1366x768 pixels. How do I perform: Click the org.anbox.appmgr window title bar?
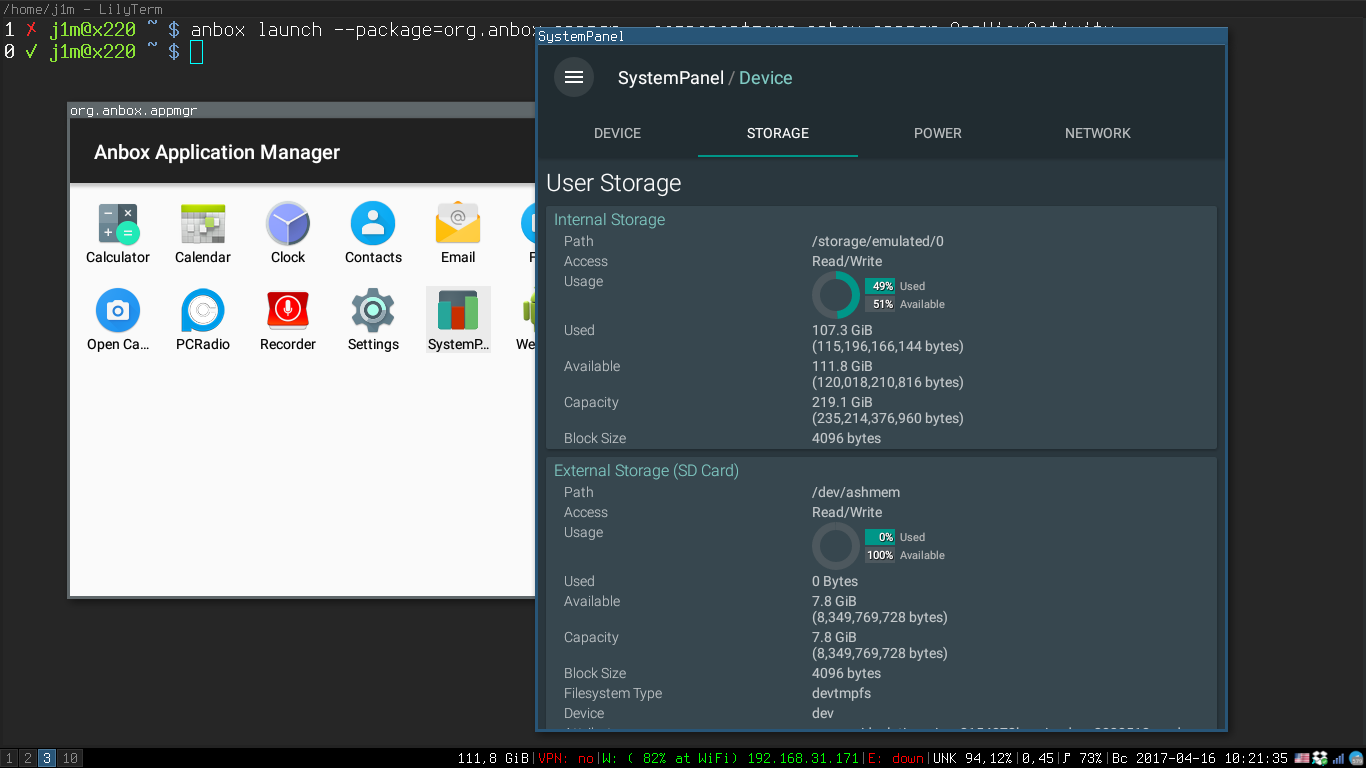(x=302, y=110)
